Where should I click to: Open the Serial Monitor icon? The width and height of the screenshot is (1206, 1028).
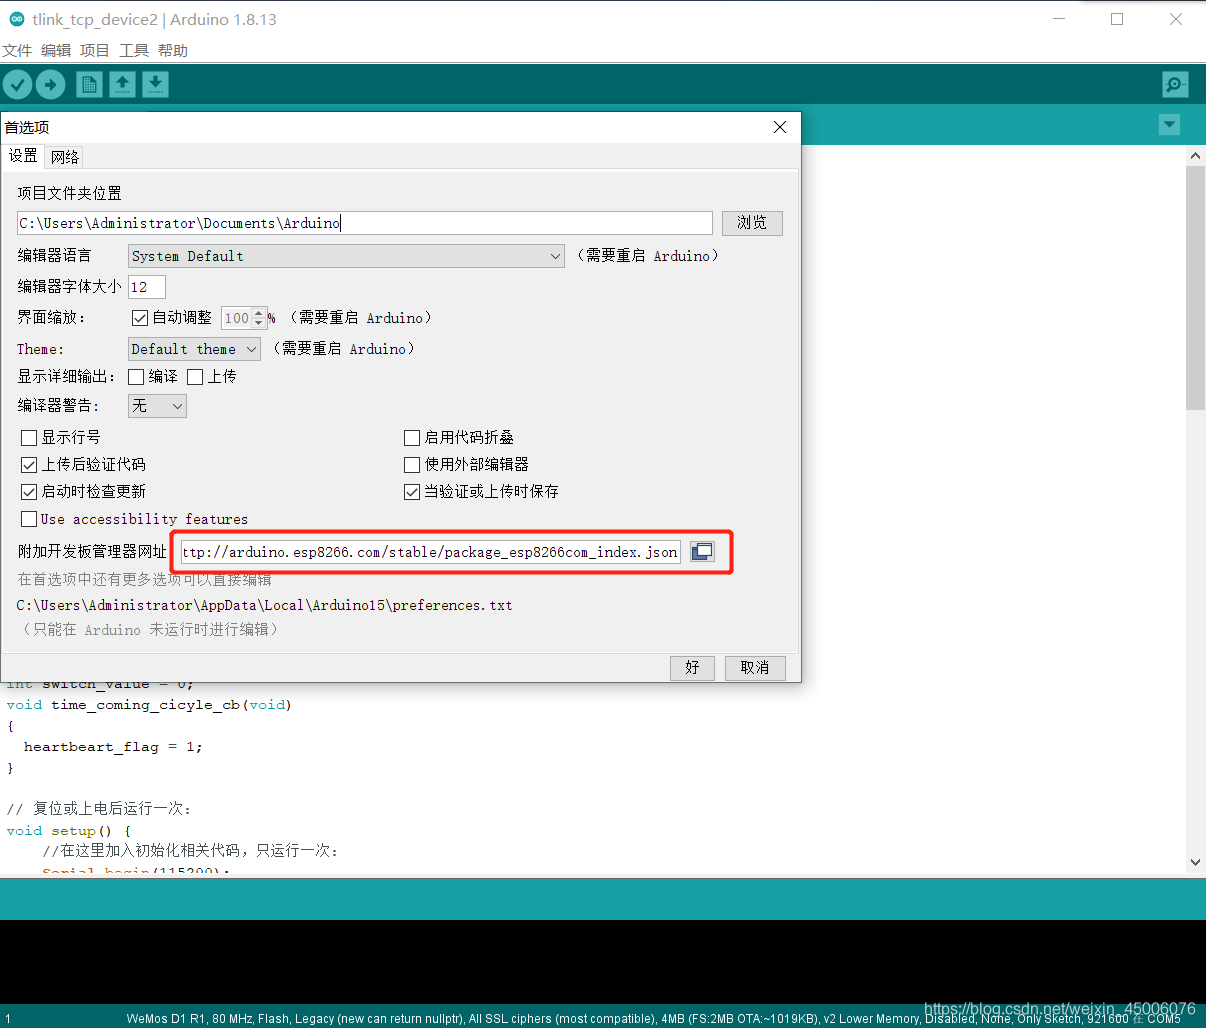pos(1175,84)
